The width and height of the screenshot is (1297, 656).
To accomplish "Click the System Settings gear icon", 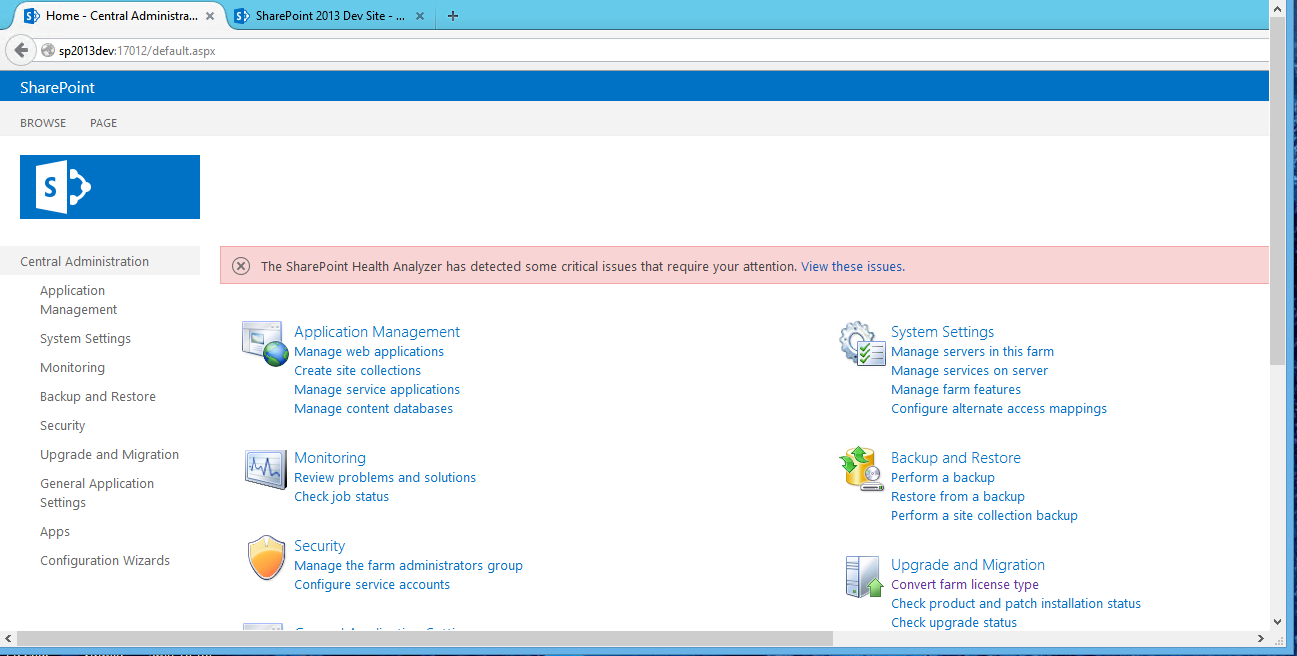I will click(862, 343).
